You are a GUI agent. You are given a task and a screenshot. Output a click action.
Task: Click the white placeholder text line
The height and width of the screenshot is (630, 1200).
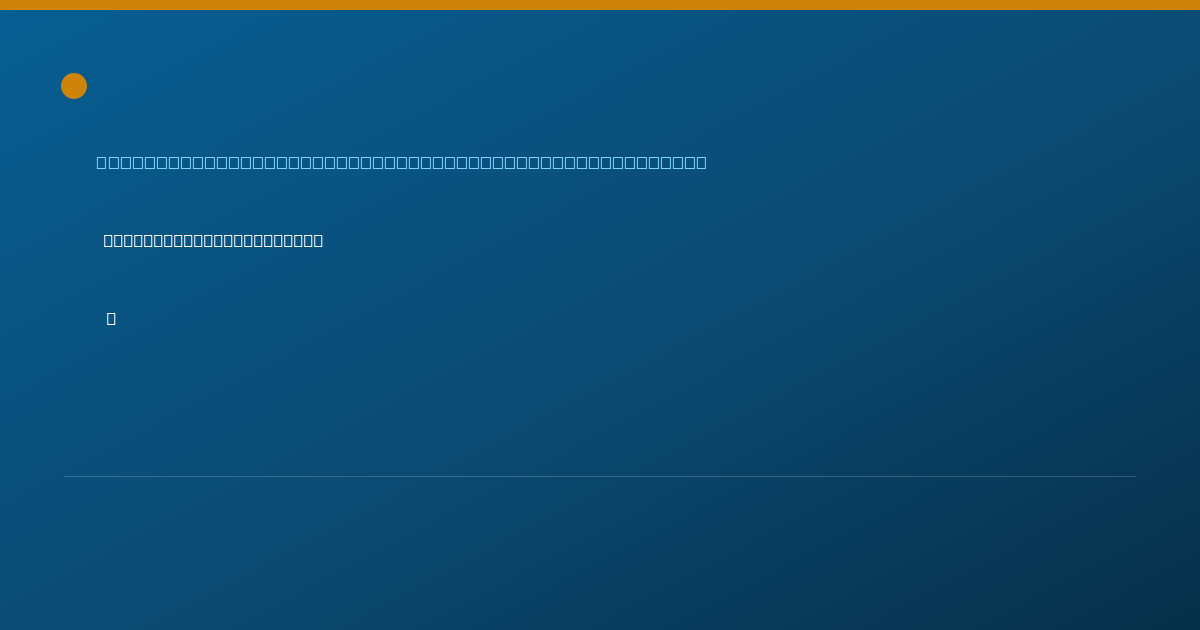tap(213, 240)
